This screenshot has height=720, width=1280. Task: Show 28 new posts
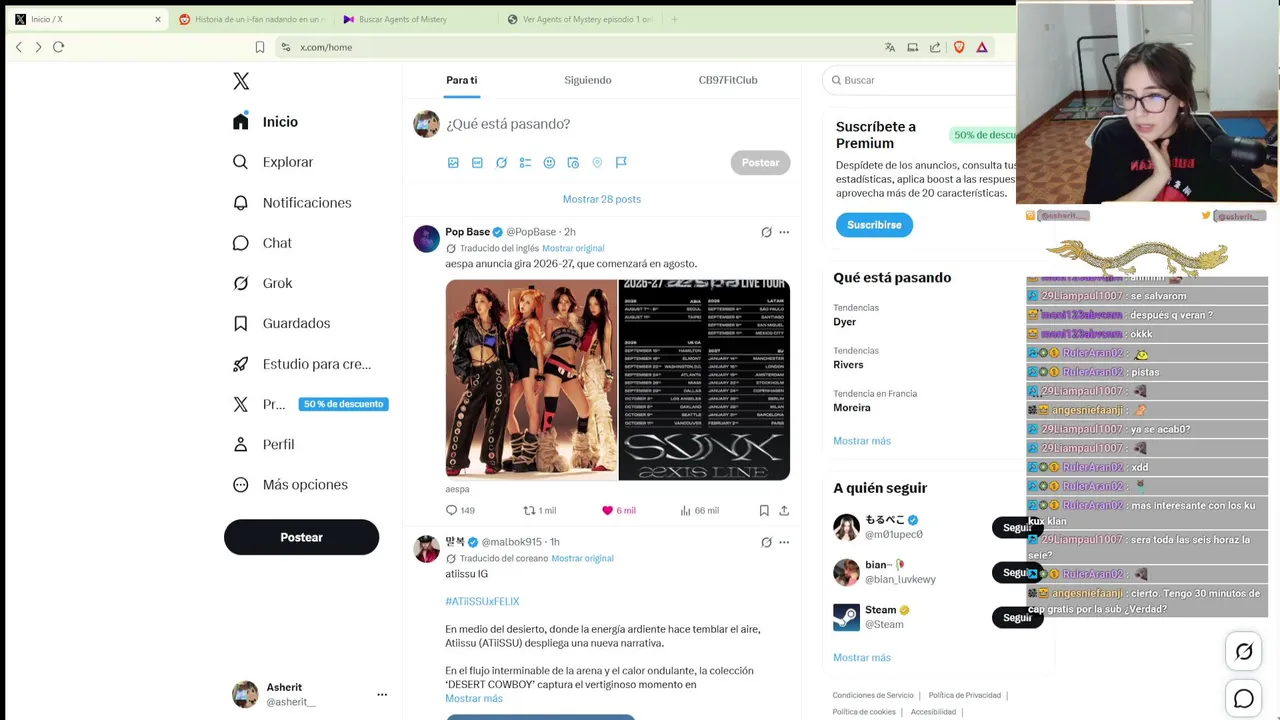602,199
